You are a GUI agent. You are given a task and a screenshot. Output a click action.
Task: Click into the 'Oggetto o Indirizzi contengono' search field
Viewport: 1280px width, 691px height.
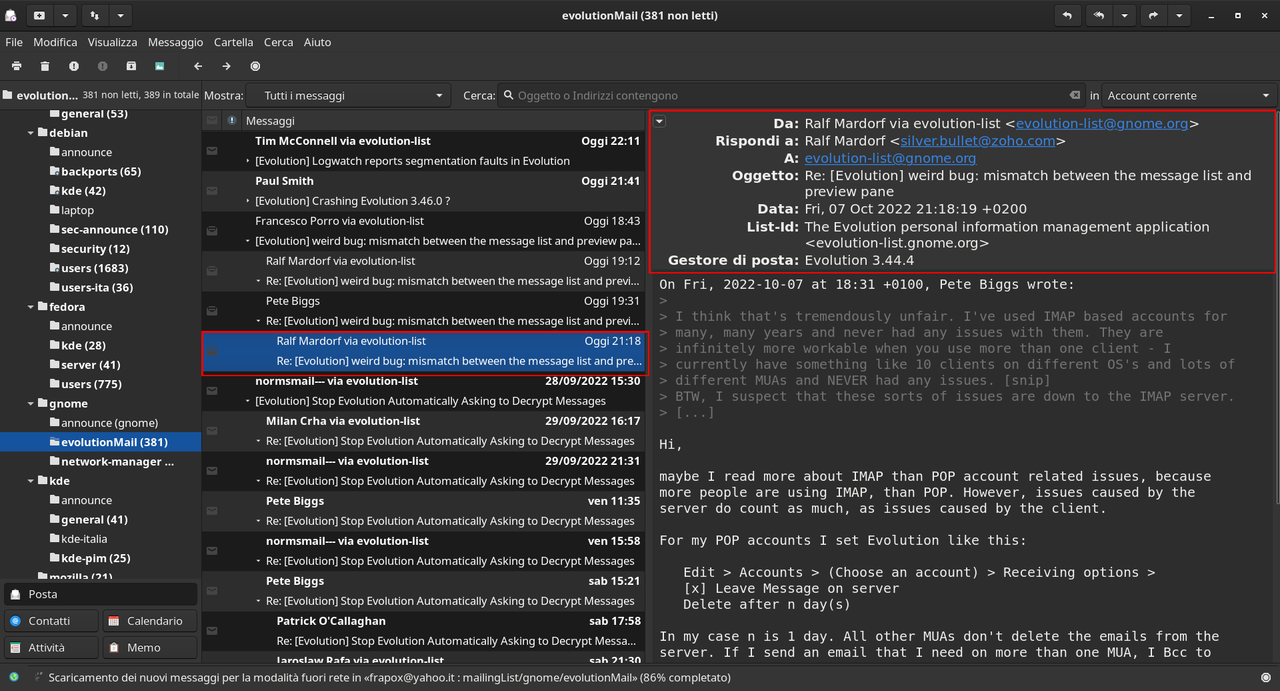click(x=790, y=96)
